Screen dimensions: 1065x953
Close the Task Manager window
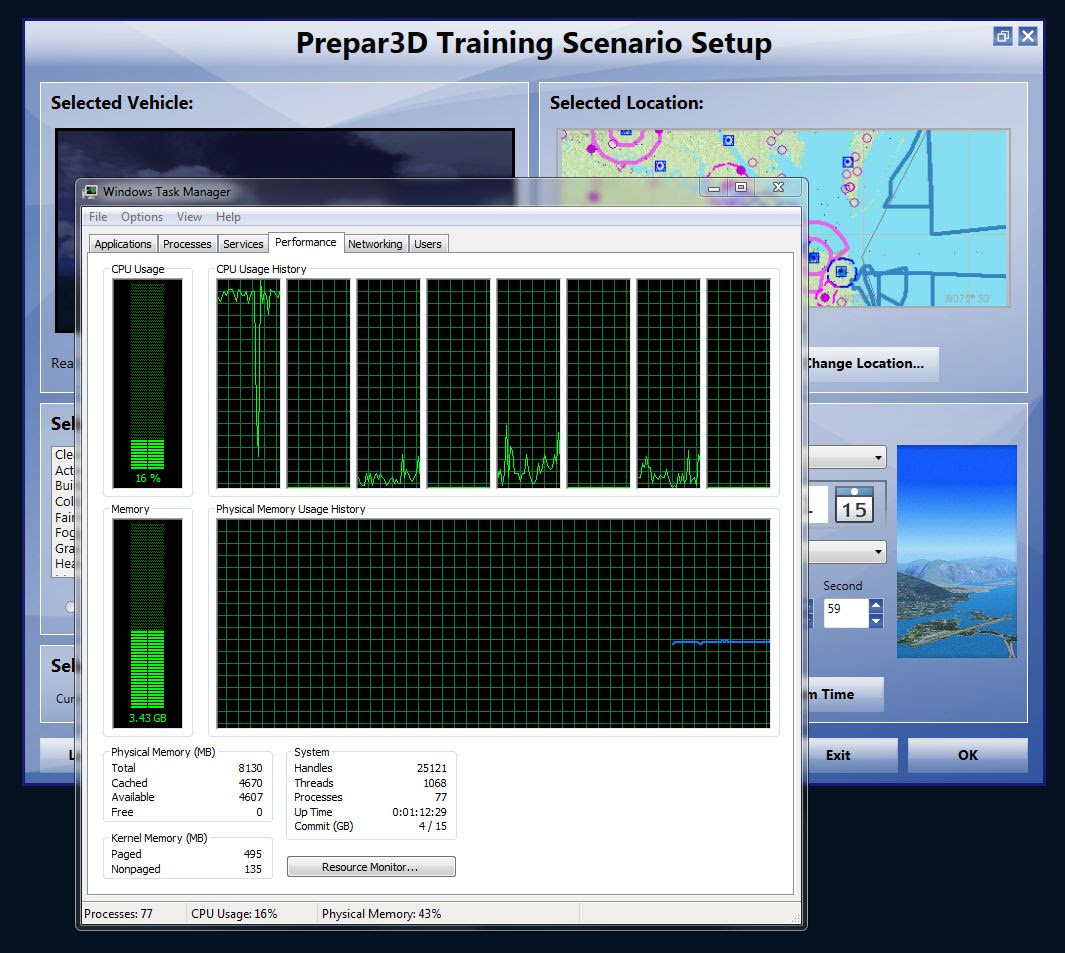778,187
